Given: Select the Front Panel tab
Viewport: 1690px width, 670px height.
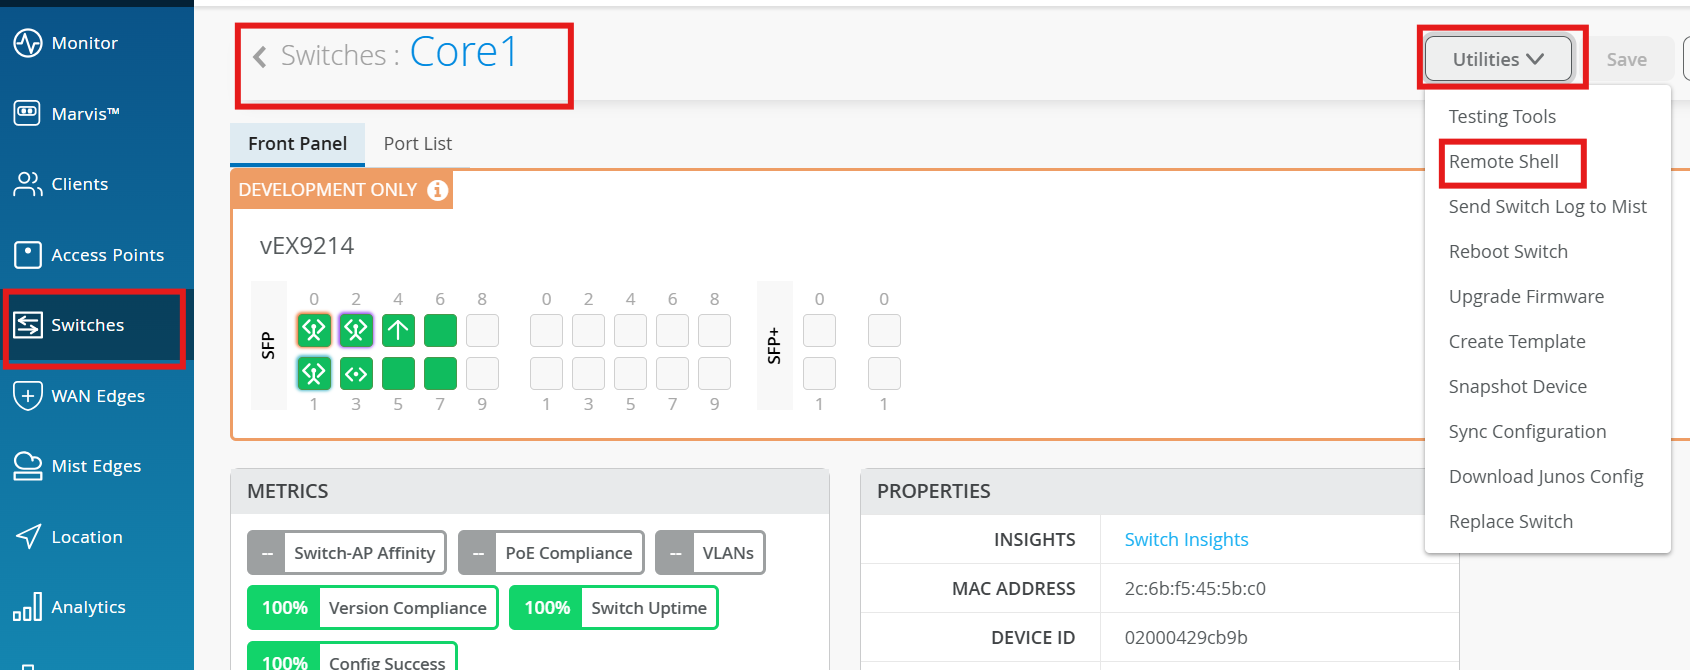Looking at the screenshot, I should [x=297, y=144].
